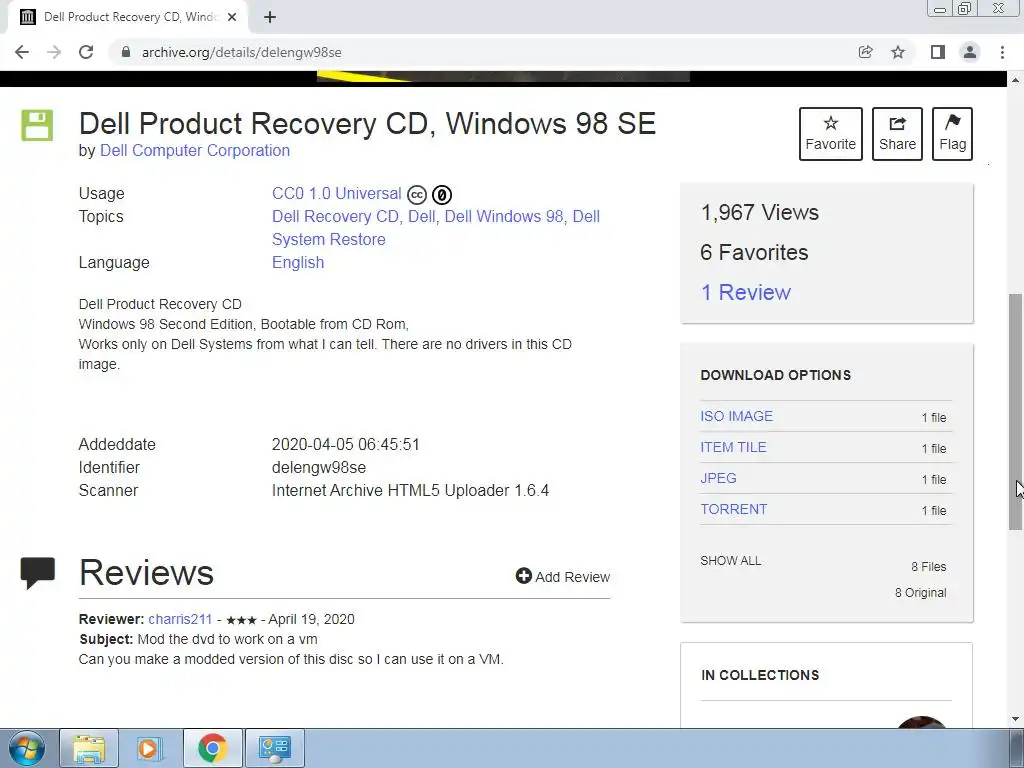
Task: Open the CC0 1.0 Universal license link
Action: 336,193
